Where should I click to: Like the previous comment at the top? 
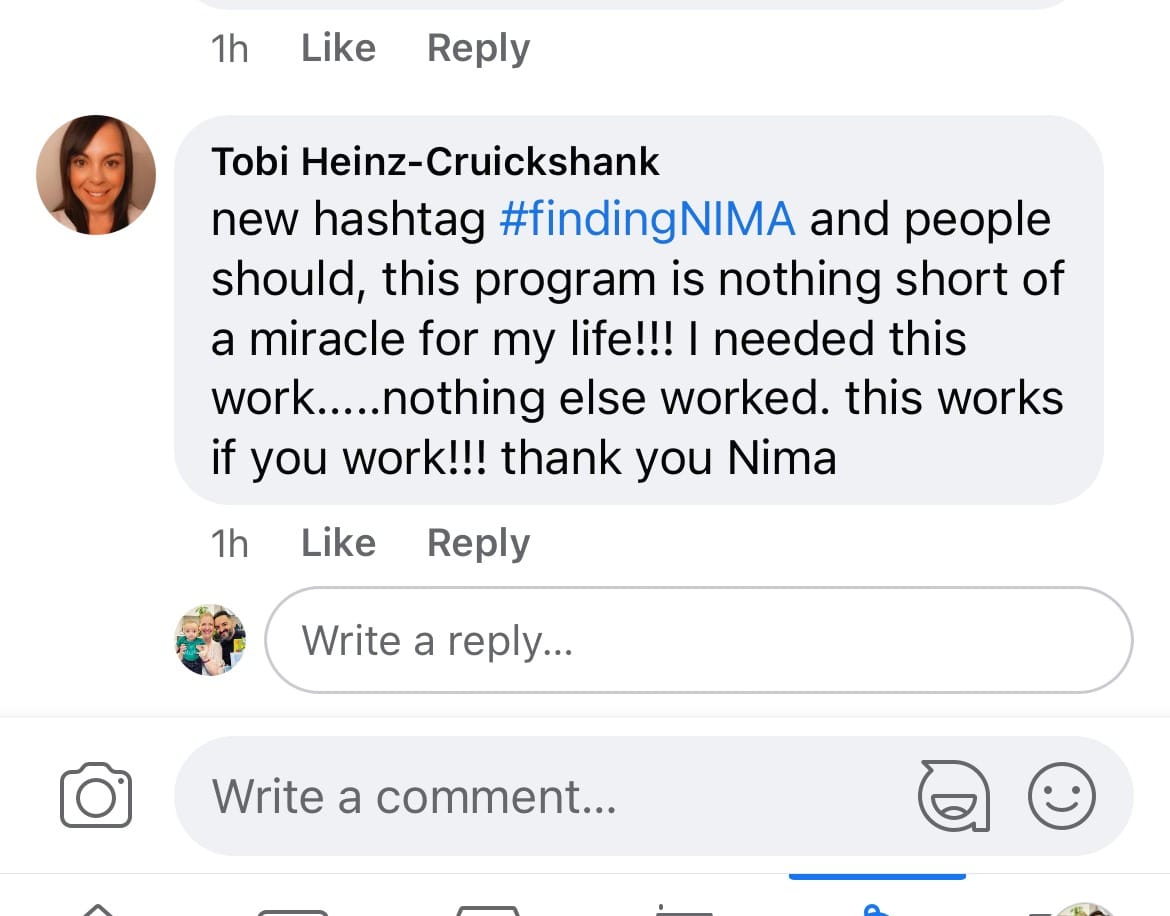(338, 48)
